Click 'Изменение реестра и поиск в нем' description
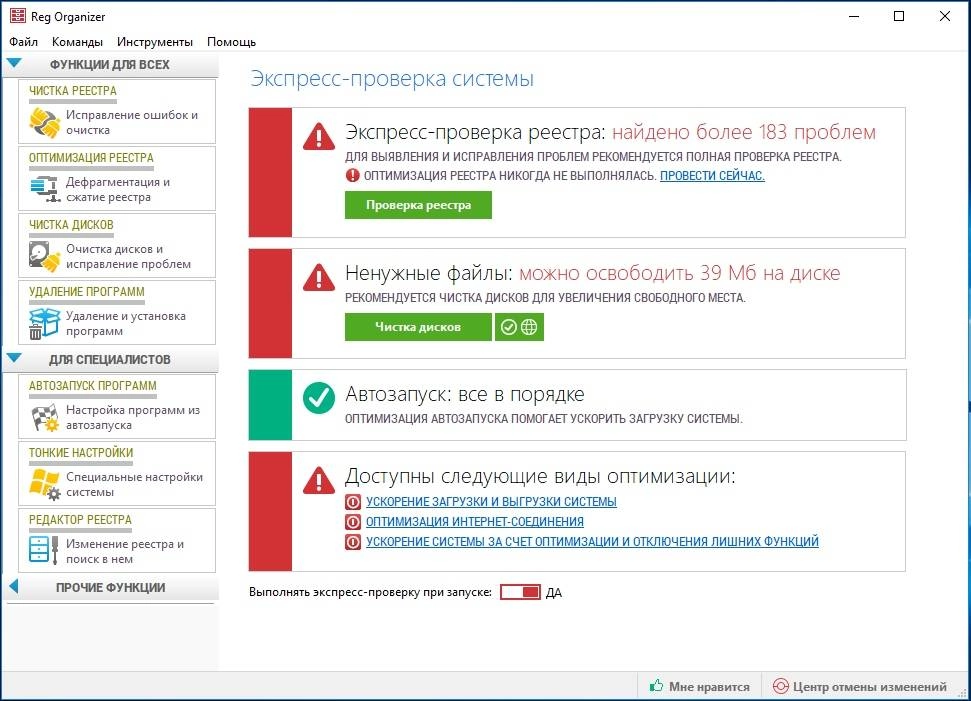 [x=124, y=551]
